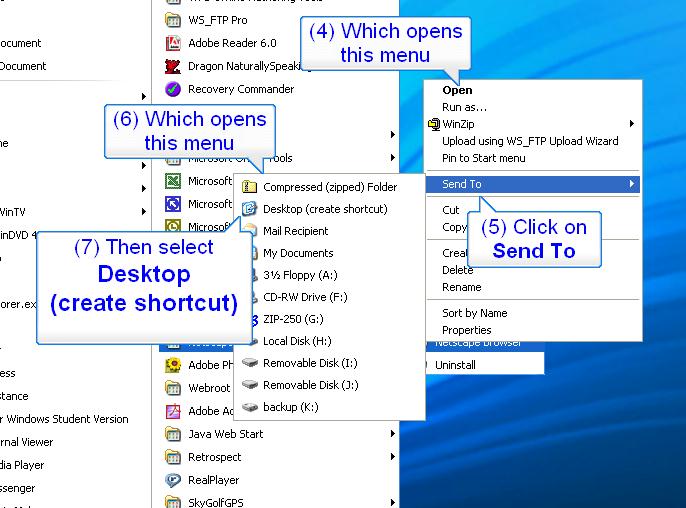
Task: Open WS_FTP Pro program entry
Action: (217, 20)
